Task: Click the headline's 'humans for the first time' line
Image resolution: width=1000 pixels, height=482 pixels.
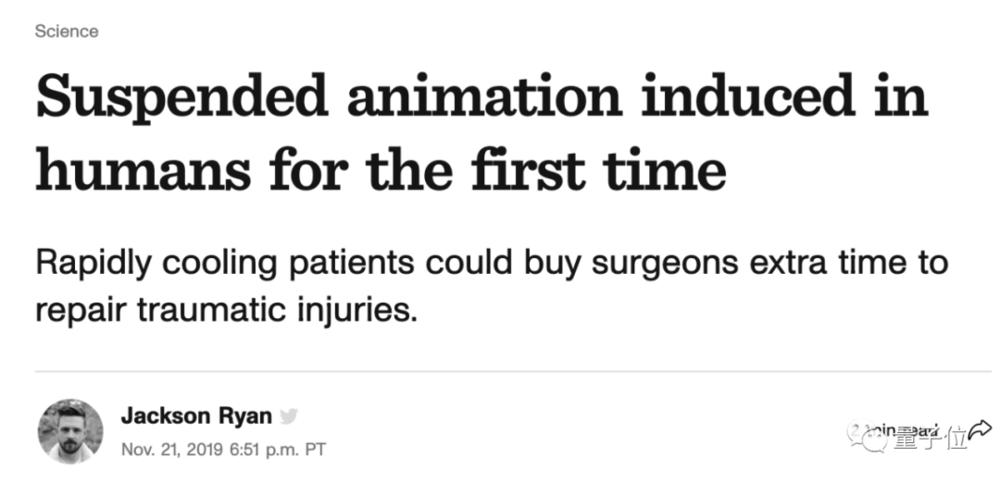Action: (x=381, y=172)
